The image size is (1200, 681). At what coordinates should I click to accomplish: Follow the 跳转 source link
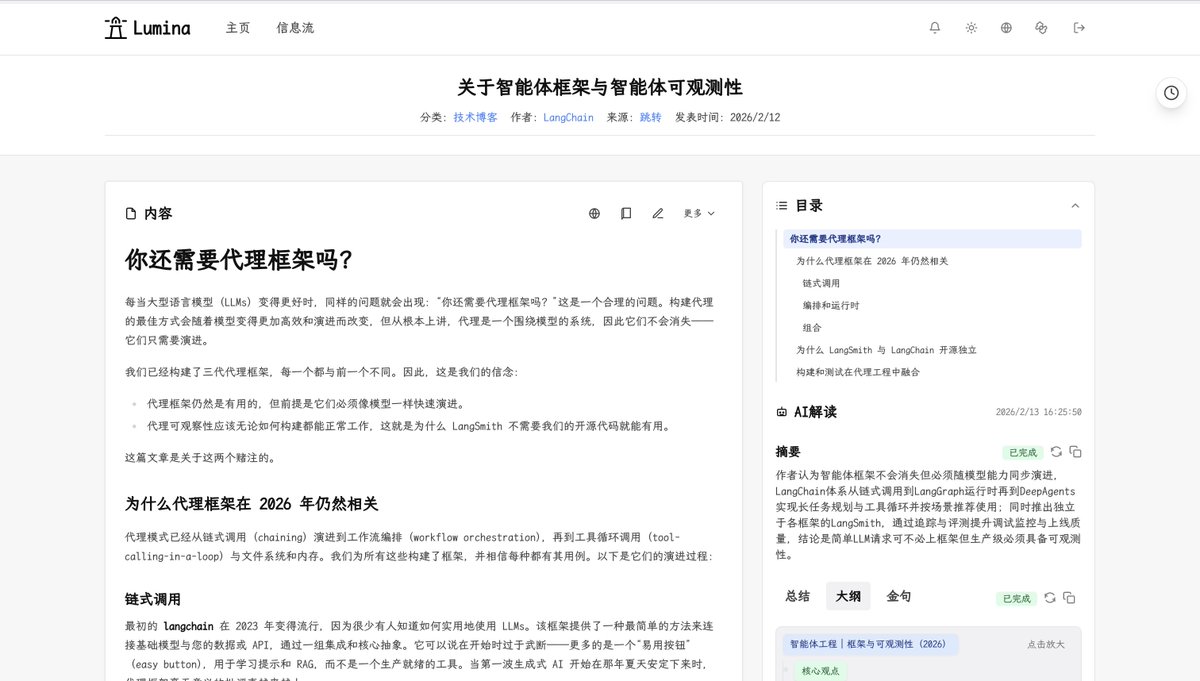pos(651,117)
